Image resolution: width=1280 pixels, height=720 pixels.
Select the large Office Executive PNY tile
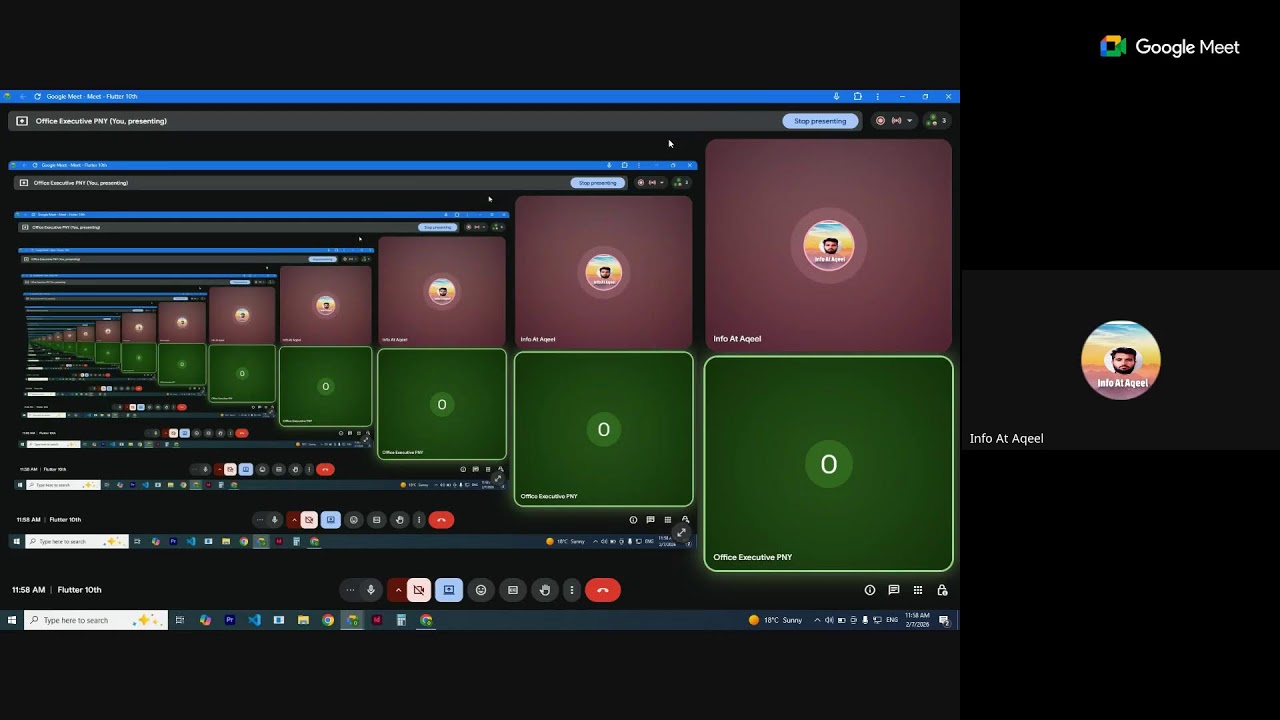point(828,464)
